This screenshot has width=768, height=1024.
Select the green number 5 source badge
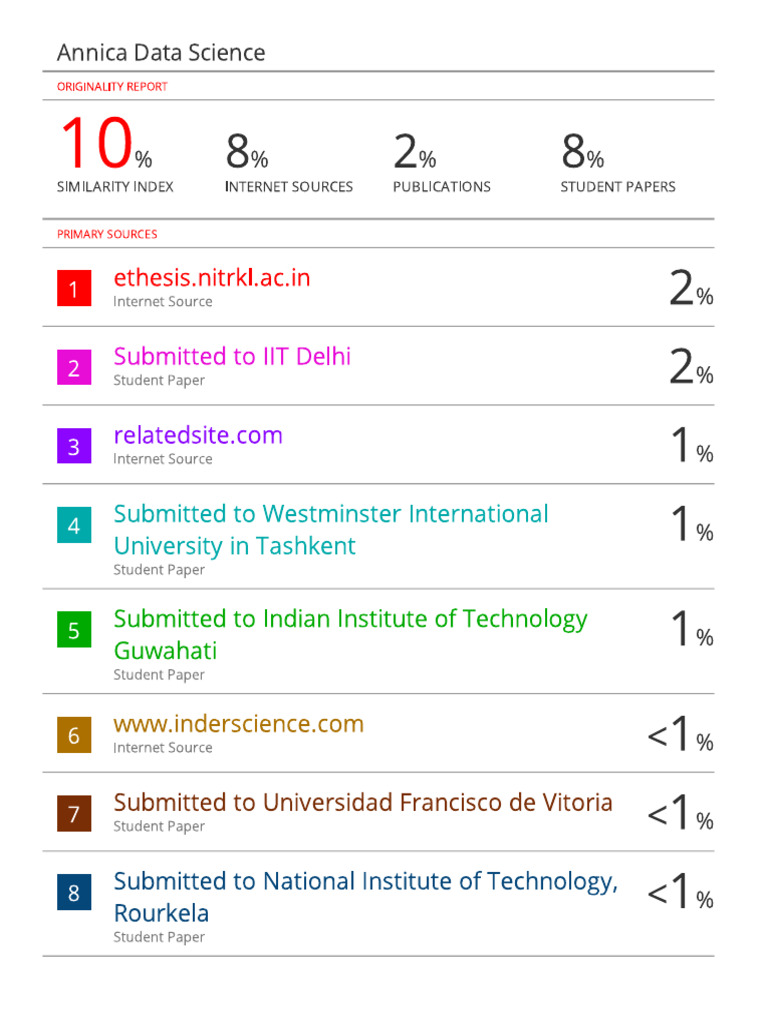(x=74, y=631)
